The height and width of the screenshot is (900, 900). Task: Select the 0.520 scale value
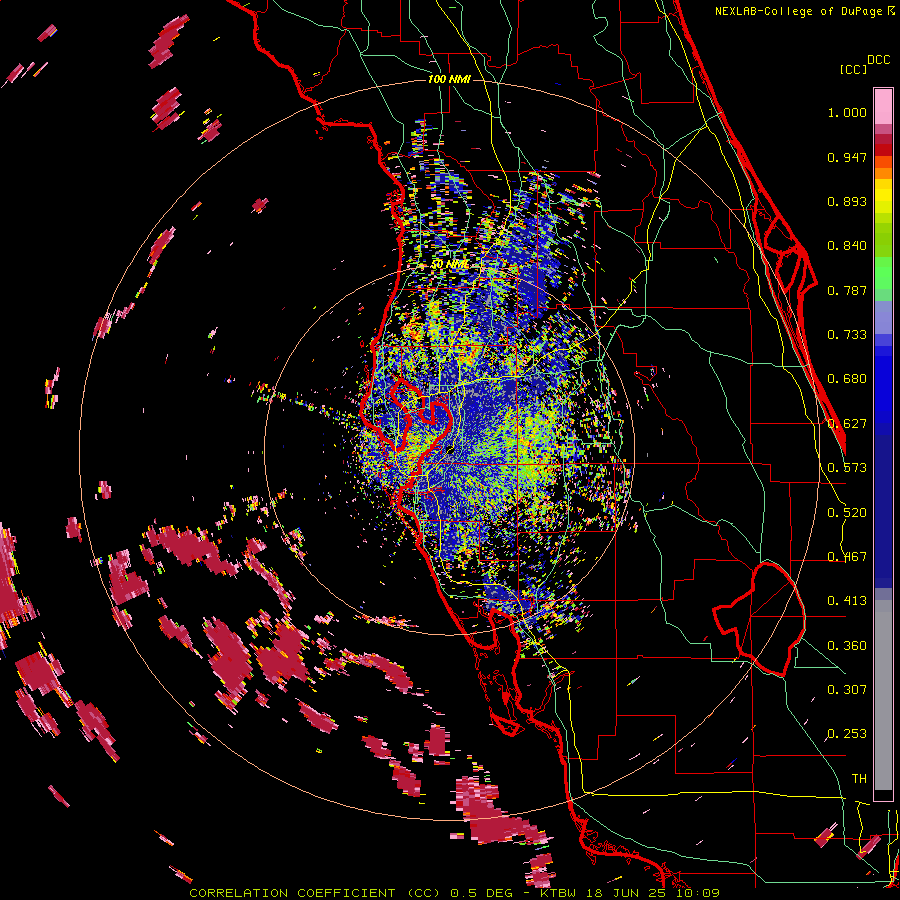pos(847,513)
